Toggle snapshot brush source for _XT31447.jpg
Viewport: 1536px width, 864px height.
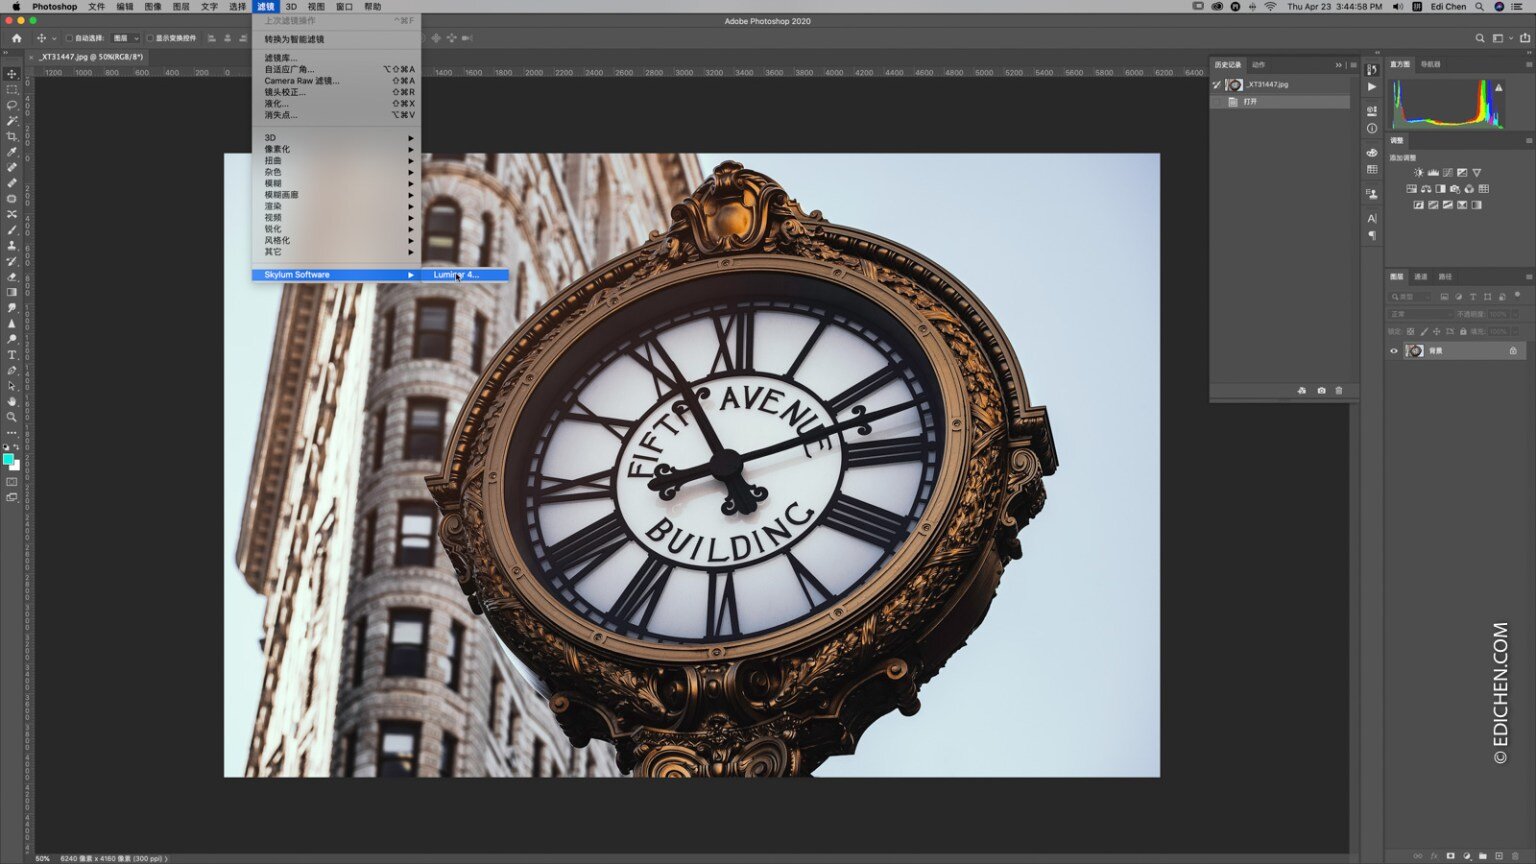tap(1217, 85)
